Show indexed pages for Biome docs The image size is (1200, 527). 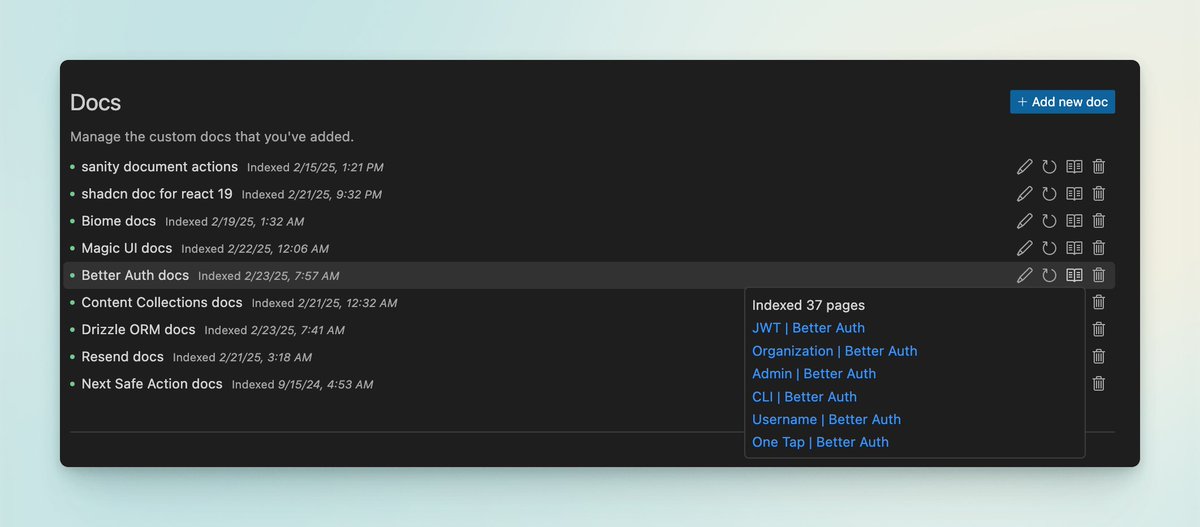click(1074, 221)
